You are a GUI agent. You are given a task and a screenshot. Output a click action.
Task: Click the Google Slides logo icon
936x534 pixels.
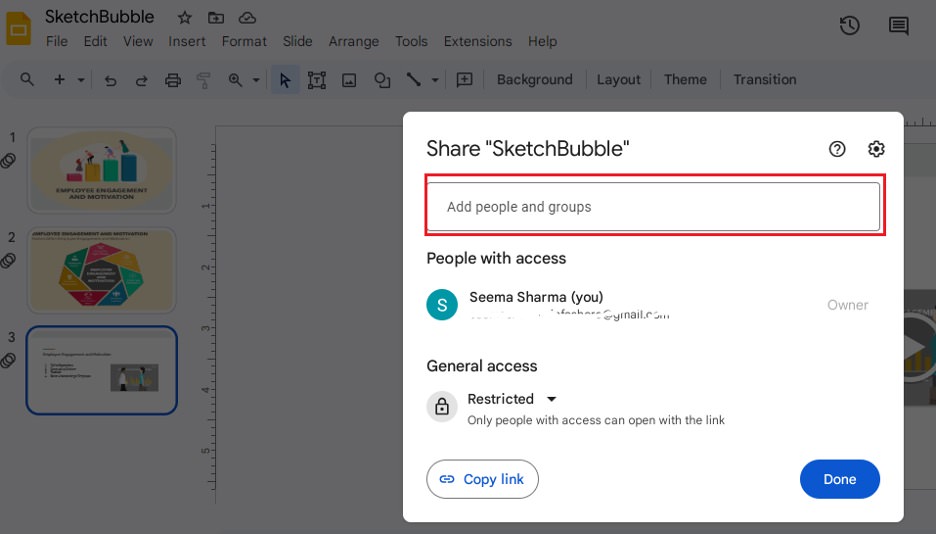(x=19, y=29)
